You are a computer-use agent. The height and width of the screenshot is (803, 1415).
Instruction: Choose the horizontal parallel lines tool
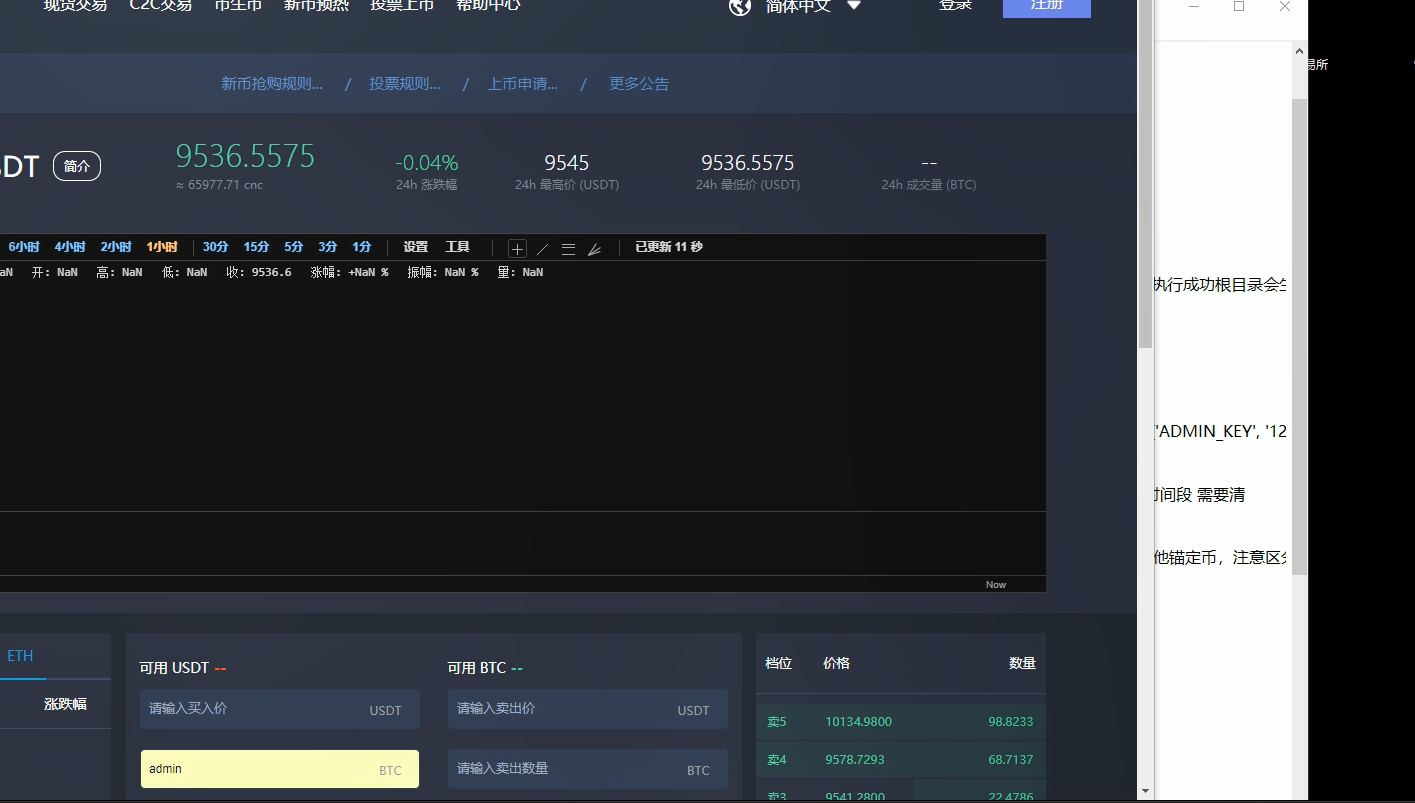pyautogui.click(x=568, y=249)
